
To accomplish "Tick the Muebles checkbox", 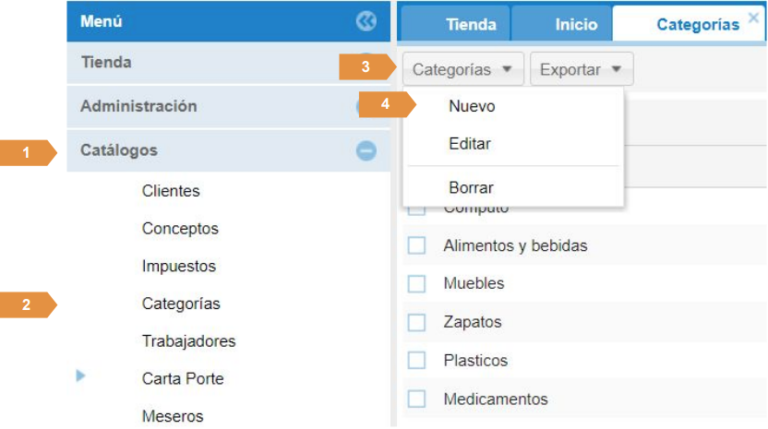I will 417,284.
